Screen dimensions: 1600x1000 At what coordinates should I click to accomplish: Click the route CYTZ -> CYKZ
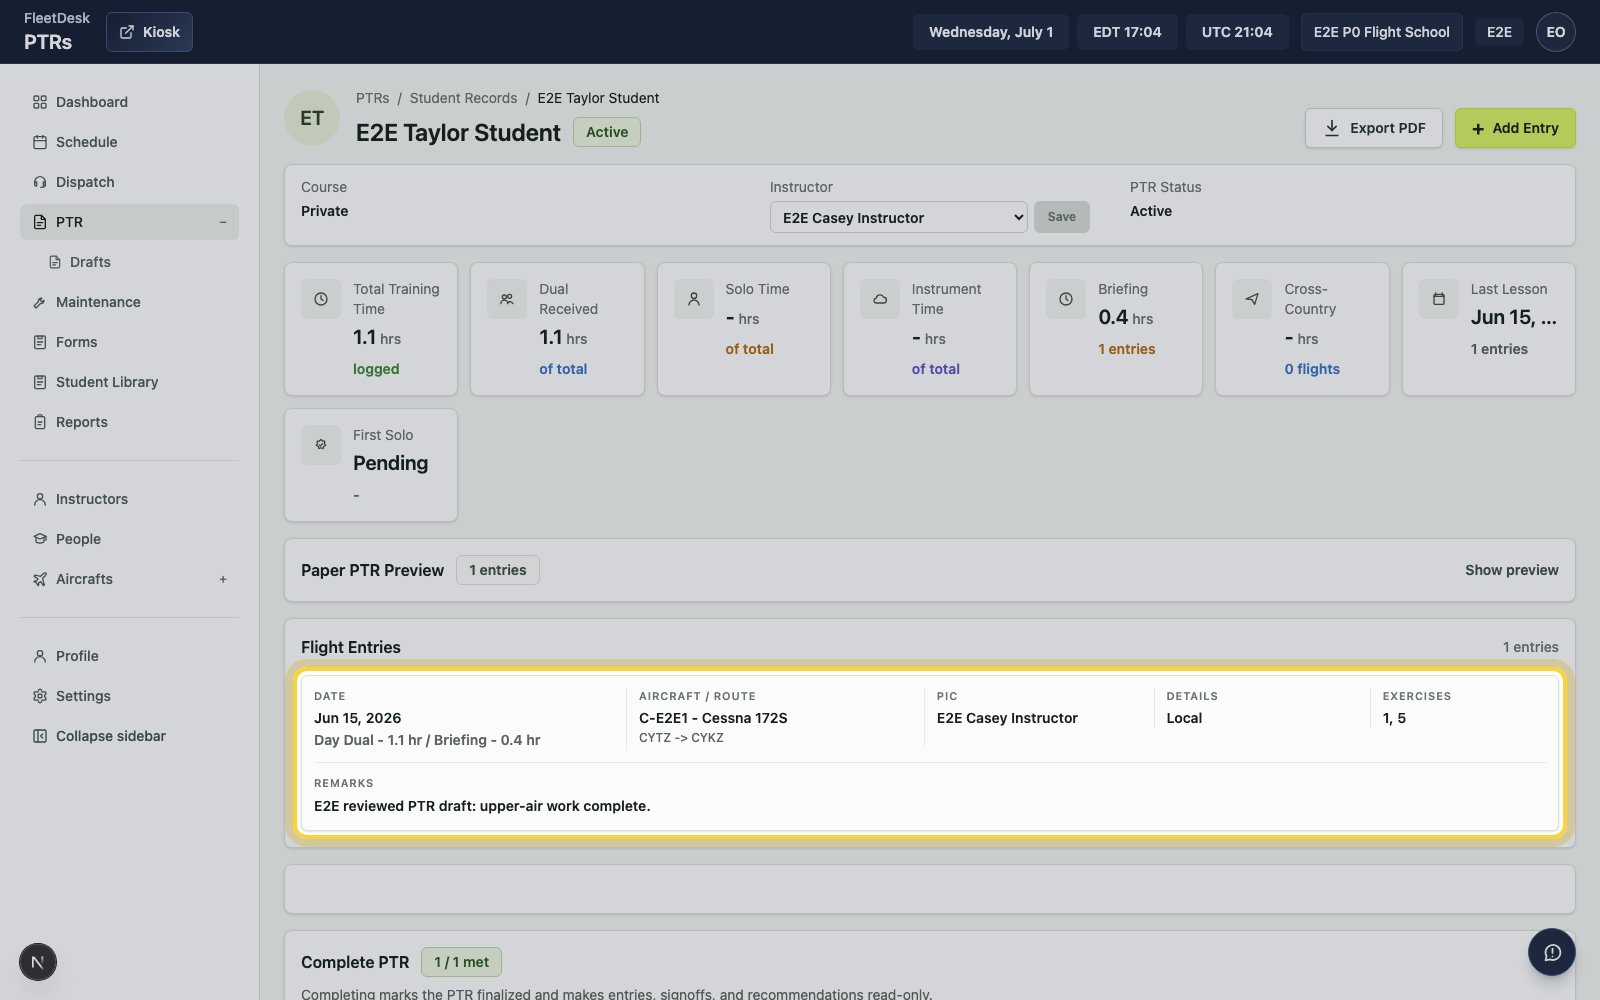[x=681, y=738]
